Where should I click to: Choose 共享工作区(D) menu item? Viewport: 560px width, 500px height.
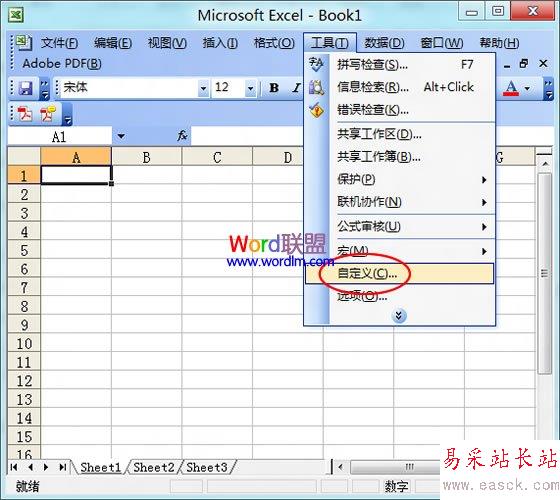tap(400, 134)
